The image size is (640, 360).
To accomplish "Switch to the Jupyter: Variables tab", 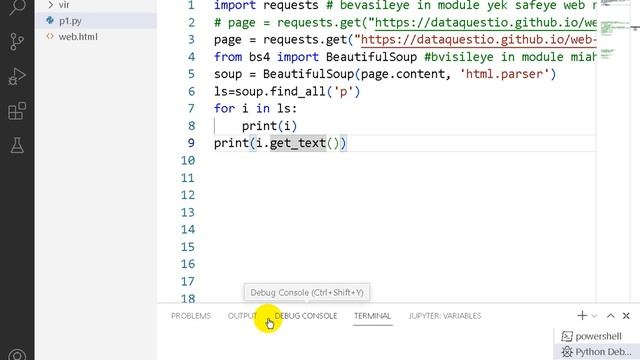I will point(445,316).
